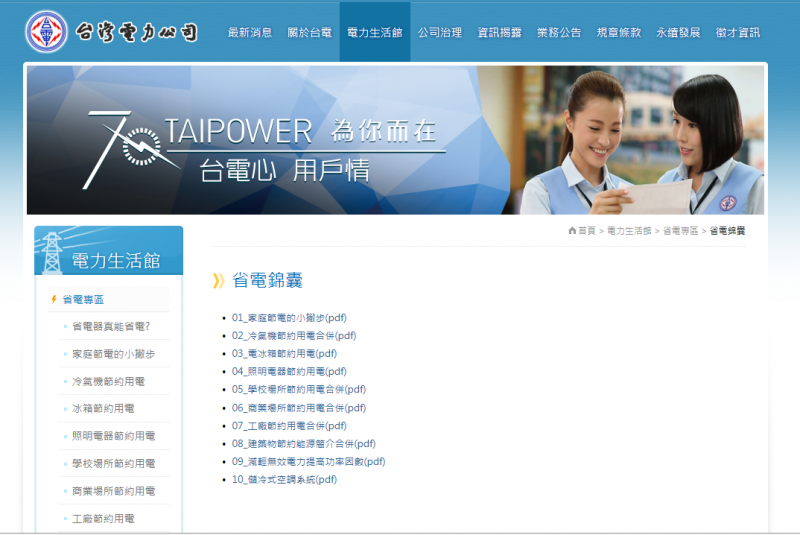Click 電力生活館 in the breadcrumb
Screen dimensions: 800x535
tap(629, 231)
